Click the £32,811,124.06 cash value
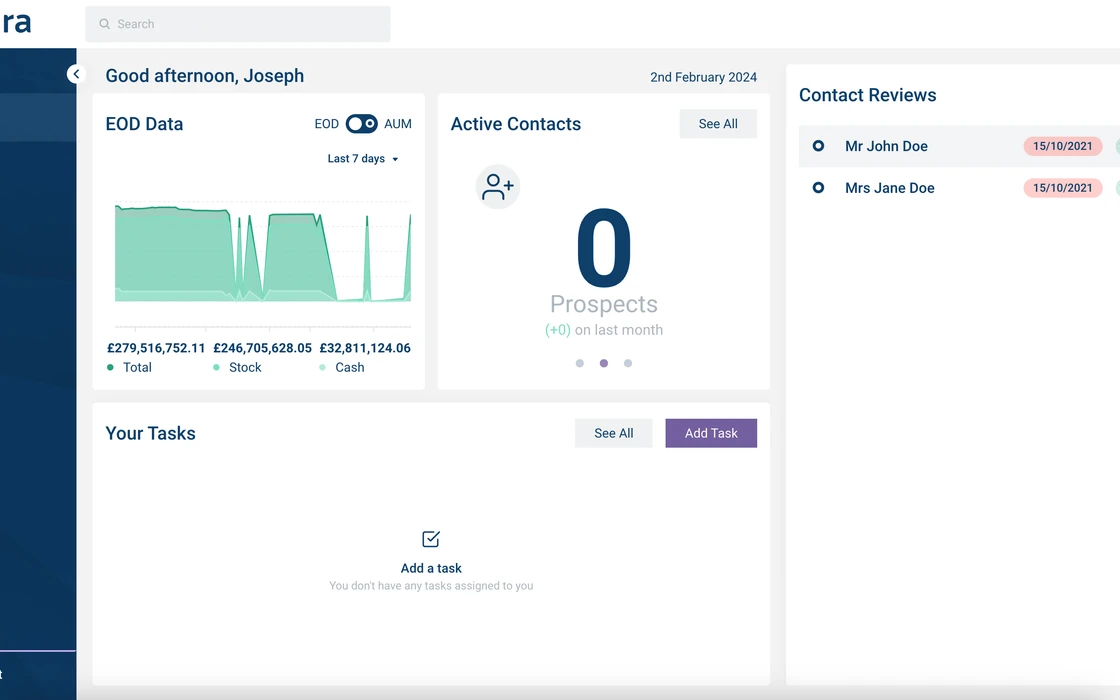Screen dimensions: 1120x700 365,348
